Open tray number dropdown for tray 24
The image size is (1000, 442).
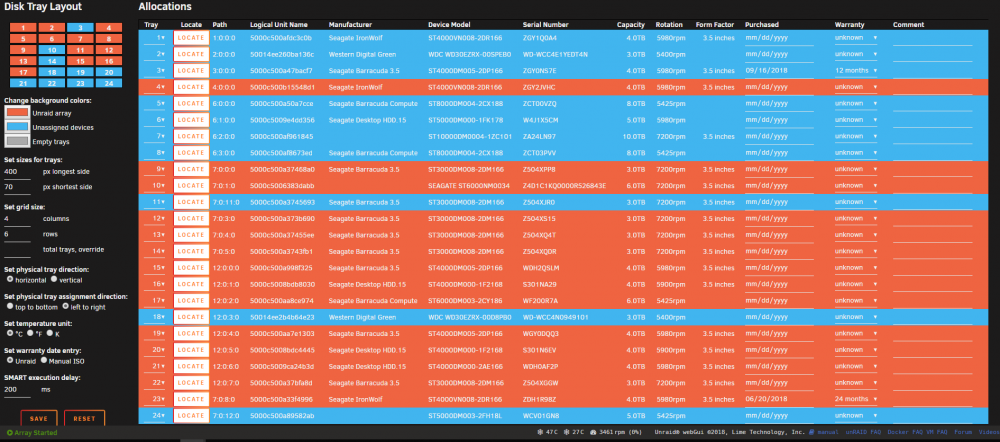click(154, 415)
